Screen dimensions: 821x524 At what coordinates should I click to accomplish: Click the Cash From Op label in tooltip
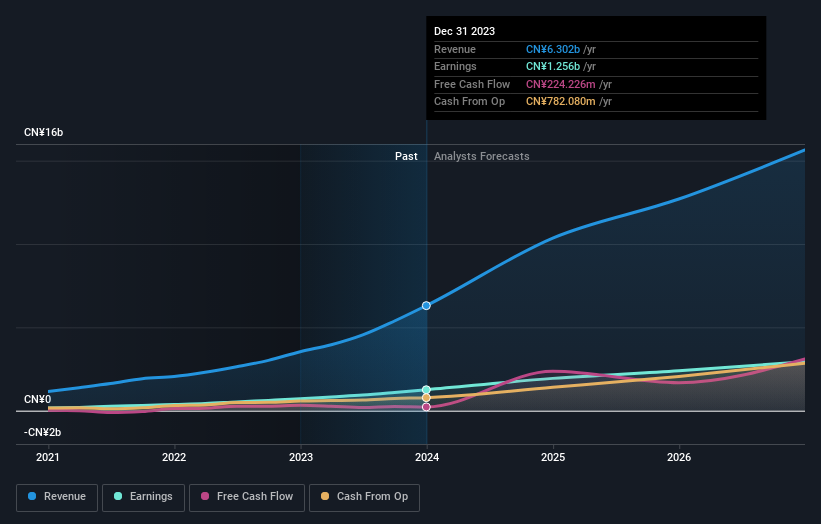(470, 102)
